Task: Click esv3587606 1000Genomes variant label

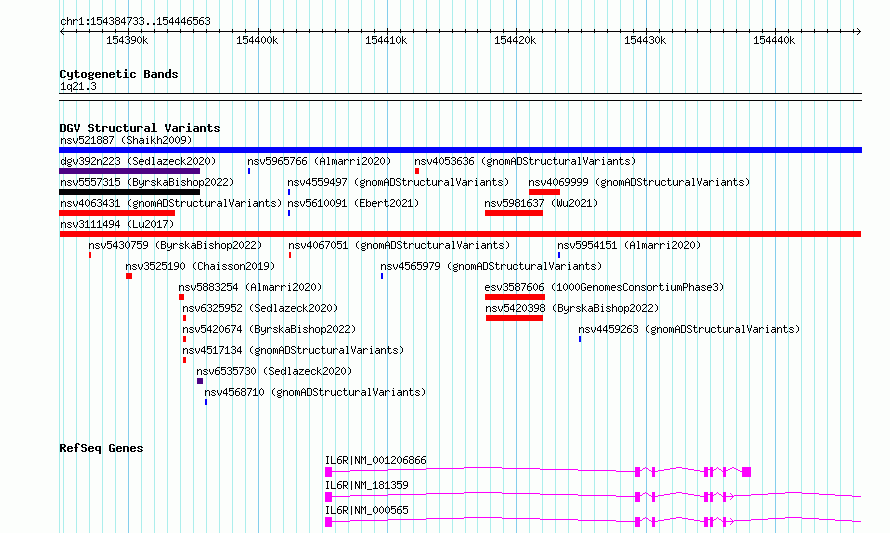Action: point(604,287)
